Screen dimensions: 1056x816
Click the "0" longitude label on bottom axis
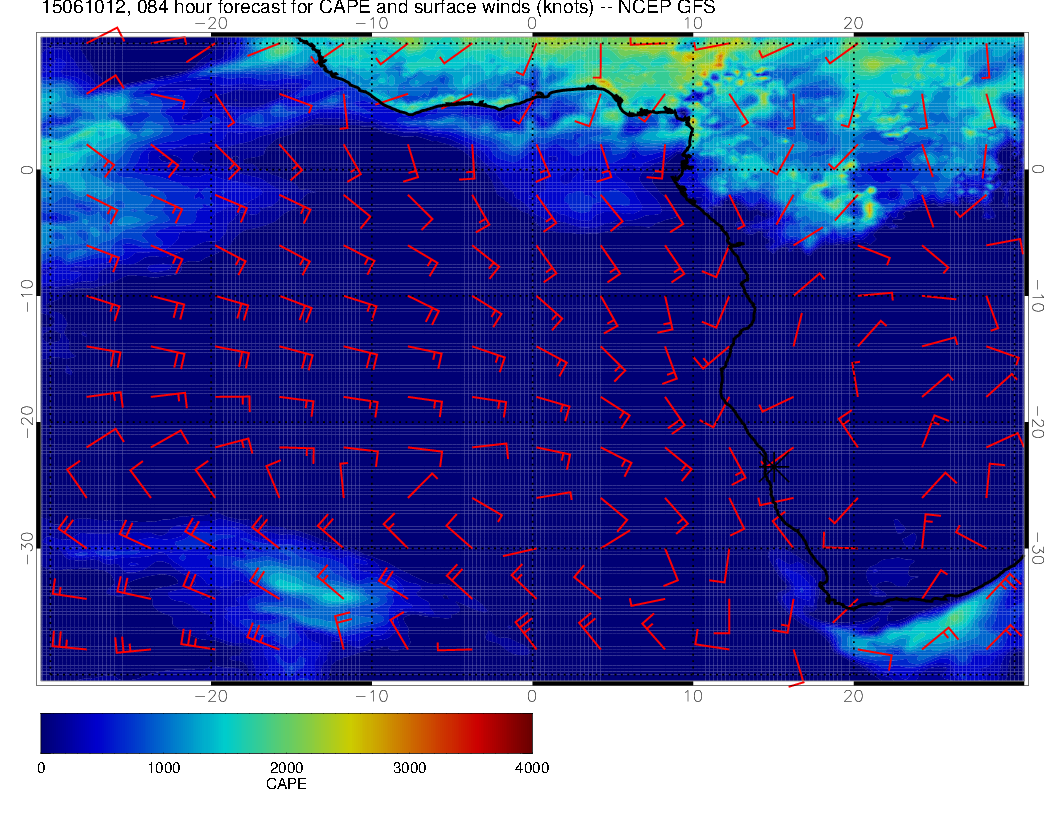point(532,694)
